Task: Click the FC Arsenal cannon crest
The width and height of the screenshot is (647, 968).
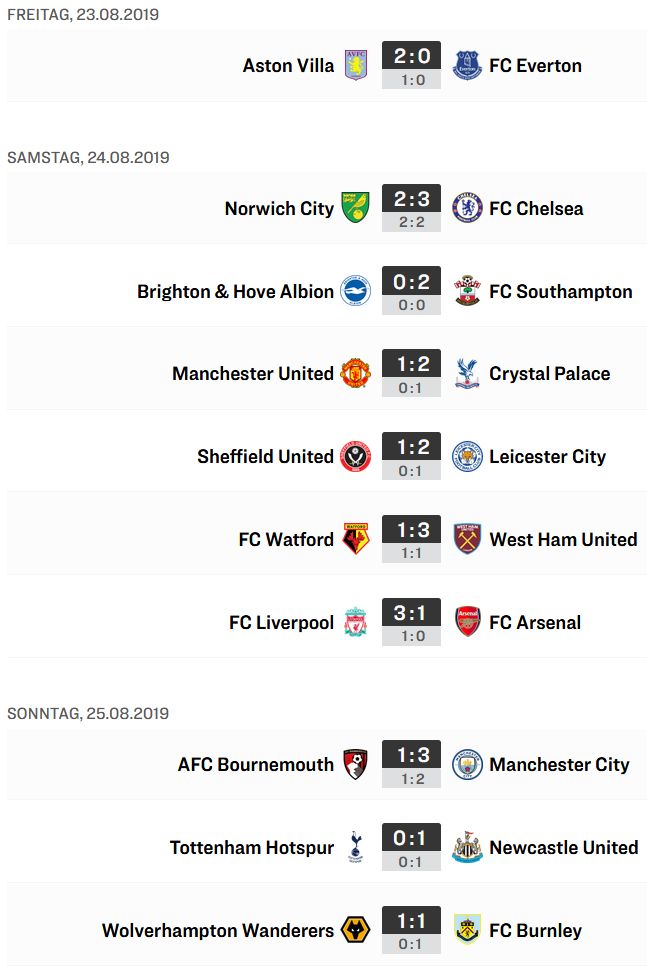Action: coord(467,622)
